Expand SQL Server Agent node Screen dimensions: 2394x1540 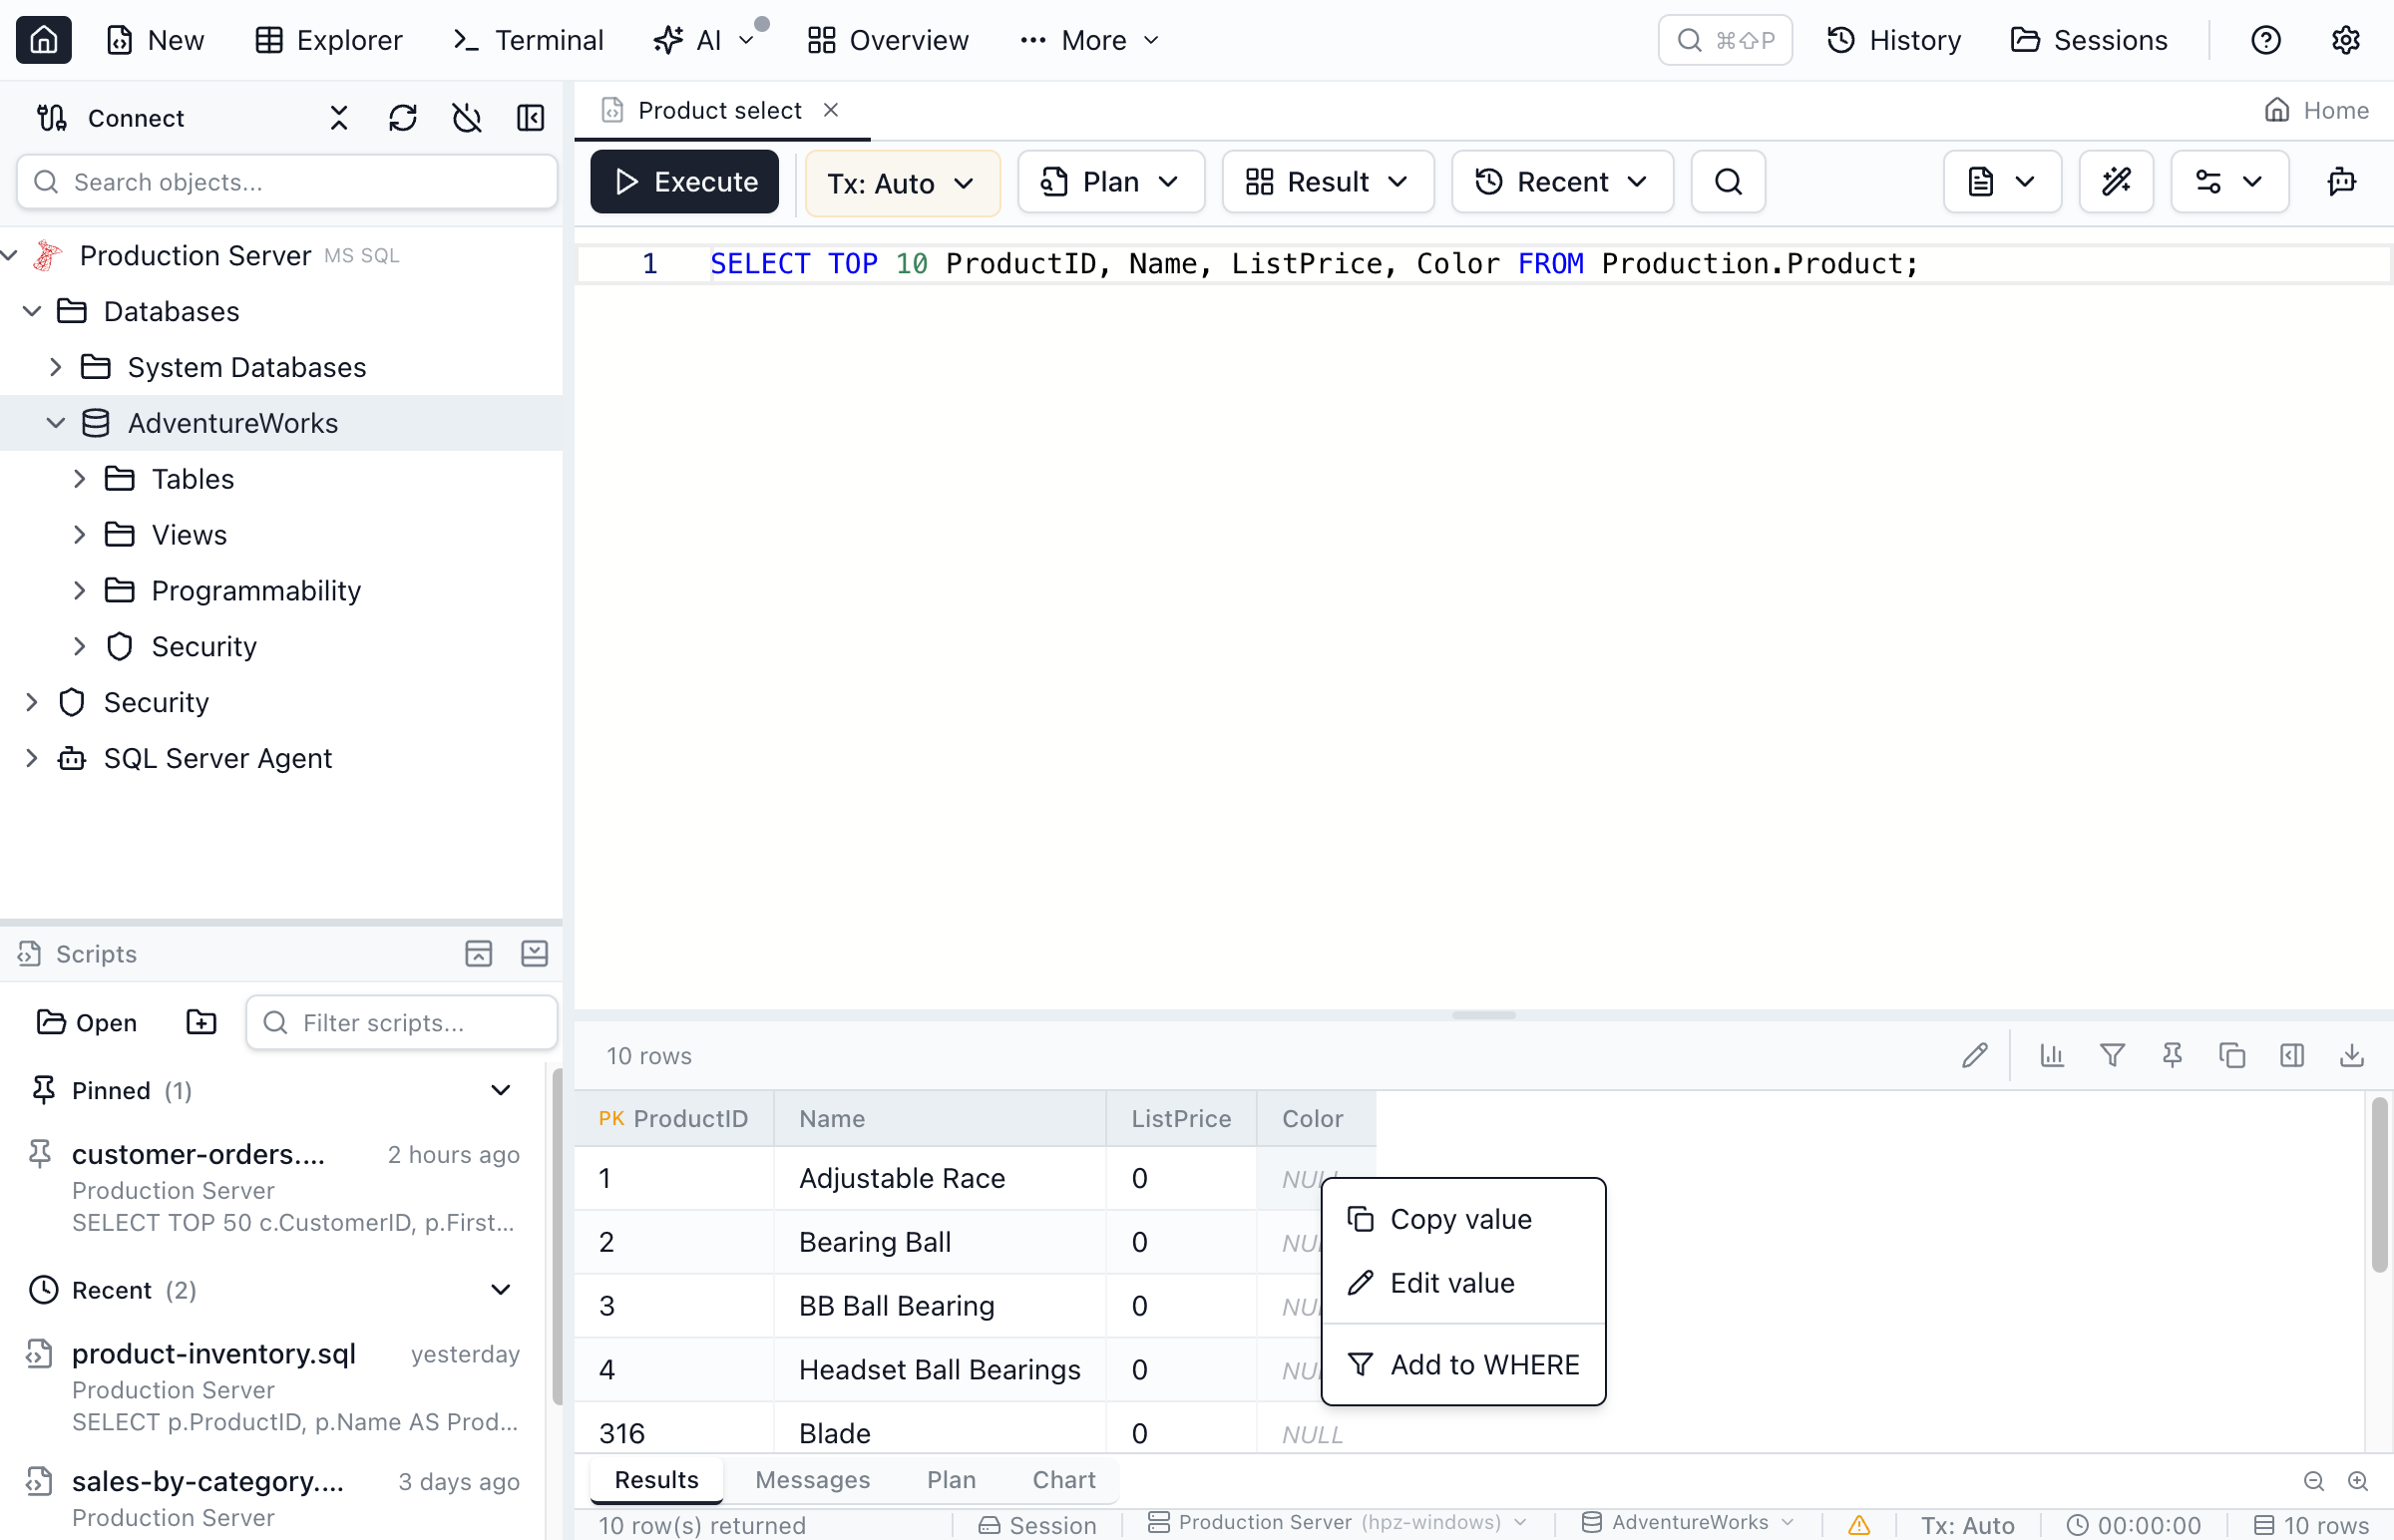32,758
